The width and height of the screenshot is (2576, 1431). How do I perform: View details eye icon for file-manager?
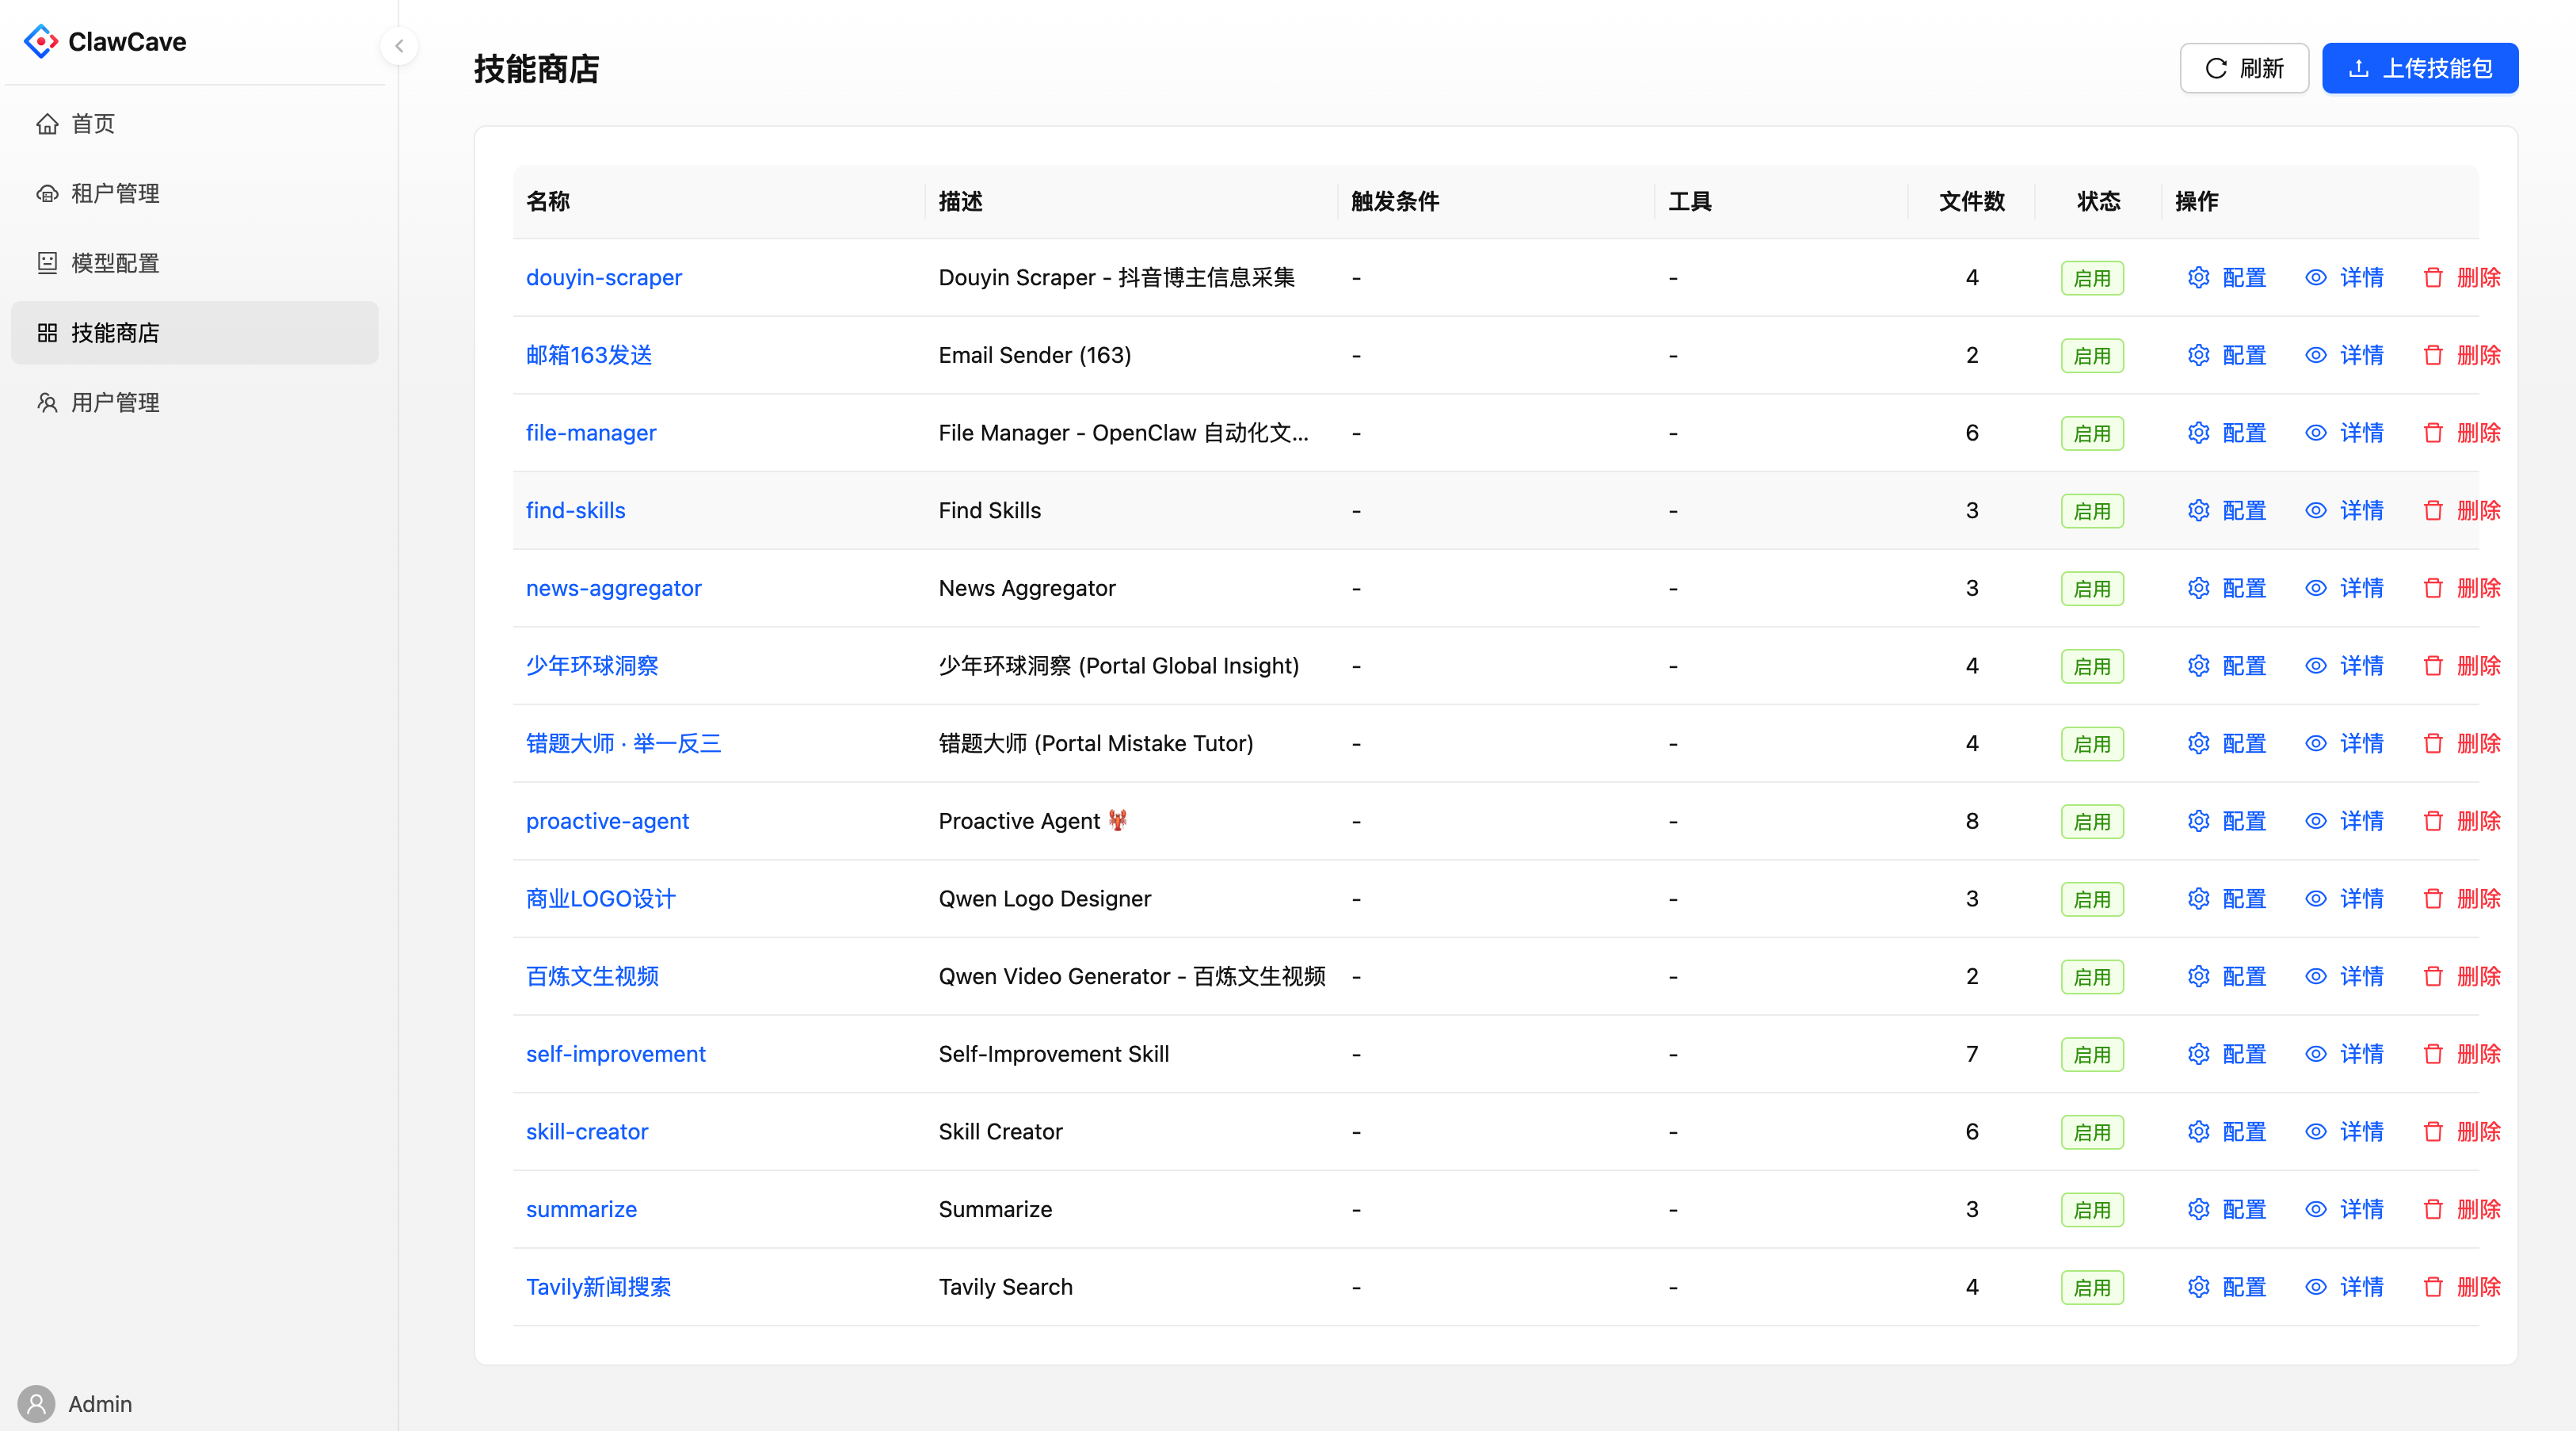tap(2315, 433)
